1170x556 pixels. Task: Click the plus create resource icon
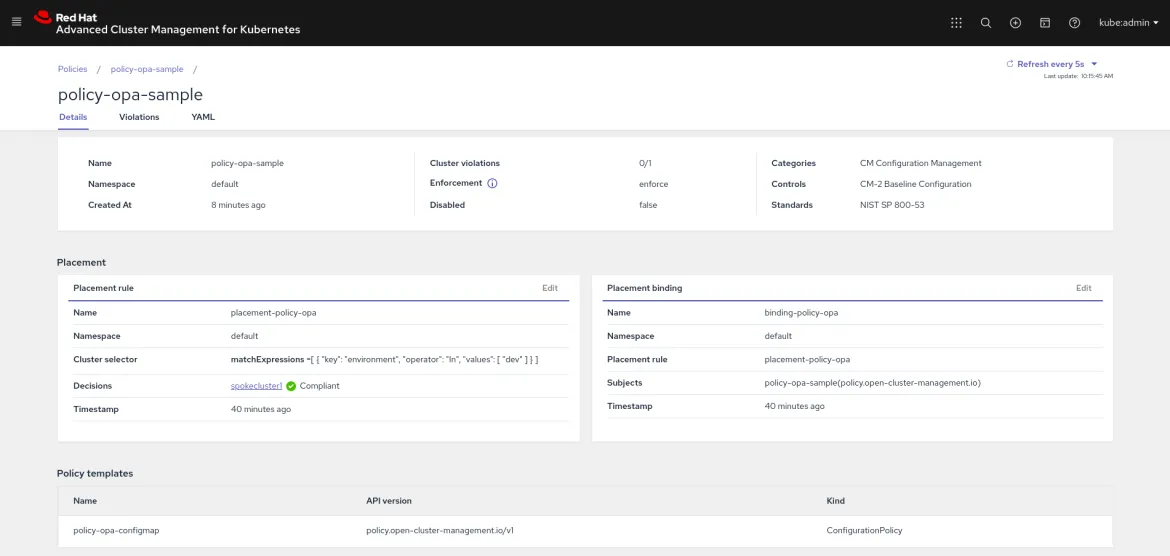point(1016,22)
